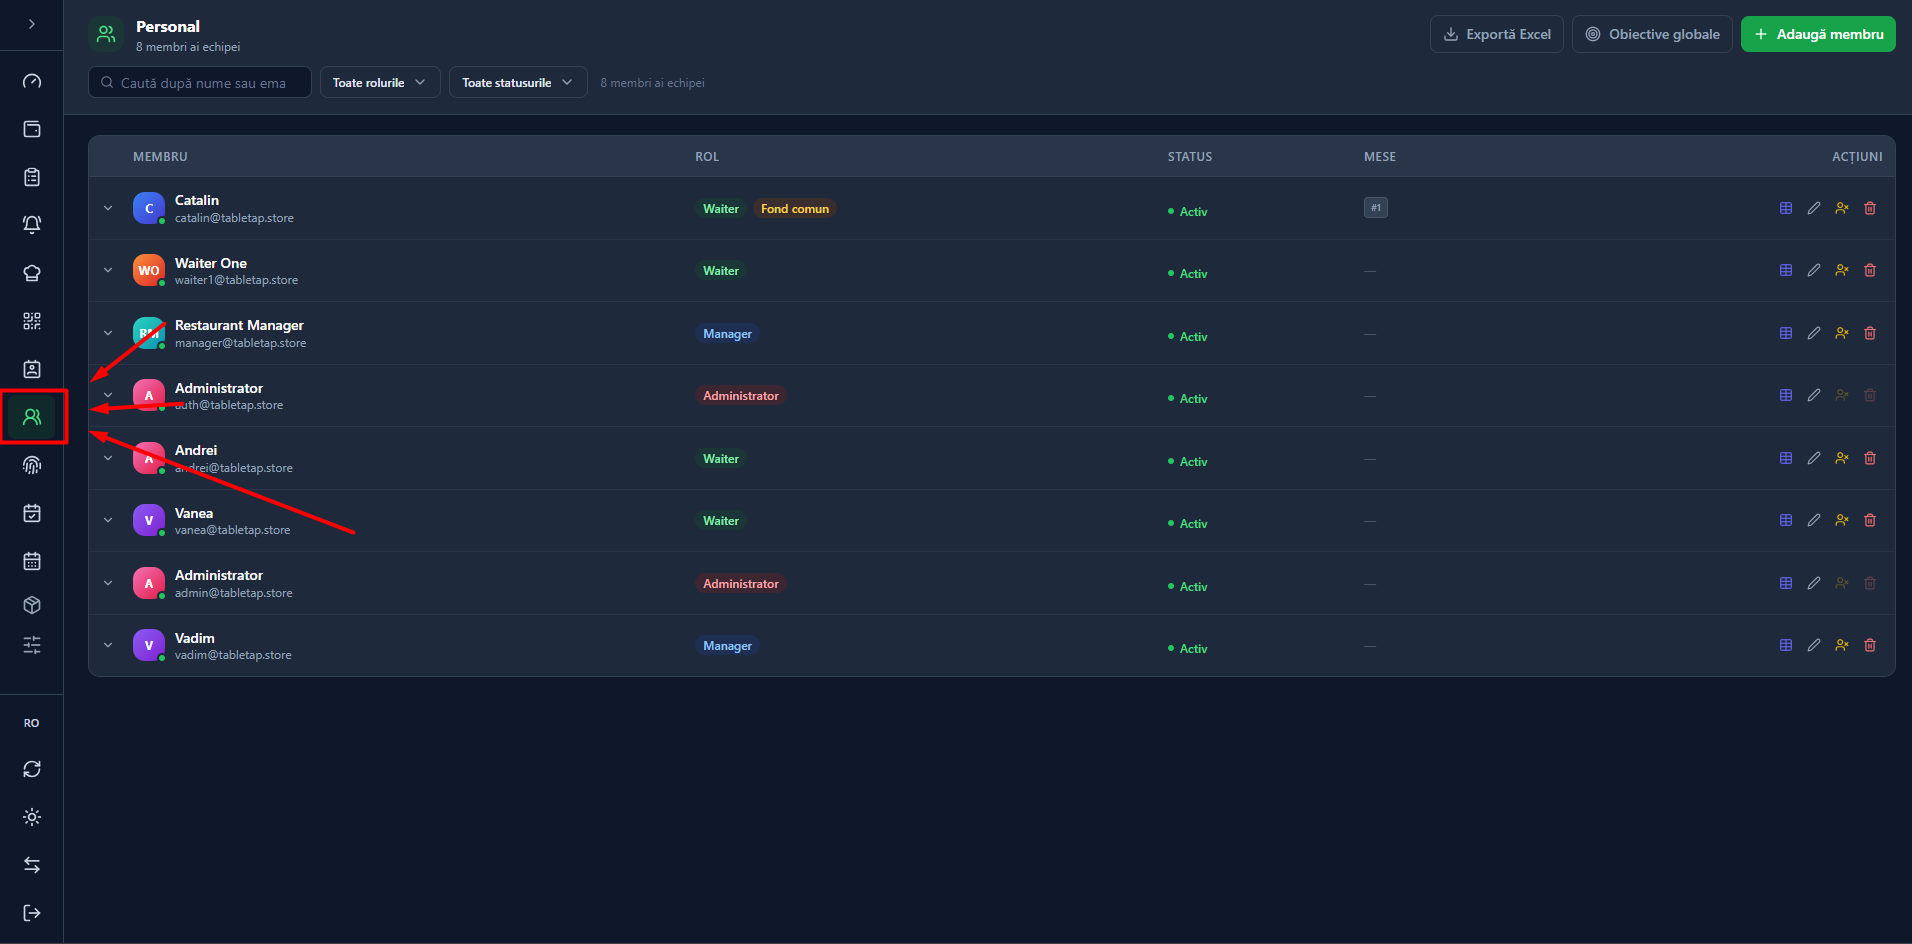The image size is (1912, 944).
Task: Open table assignment grid icon for Vadim
Action: point(1786,645)
